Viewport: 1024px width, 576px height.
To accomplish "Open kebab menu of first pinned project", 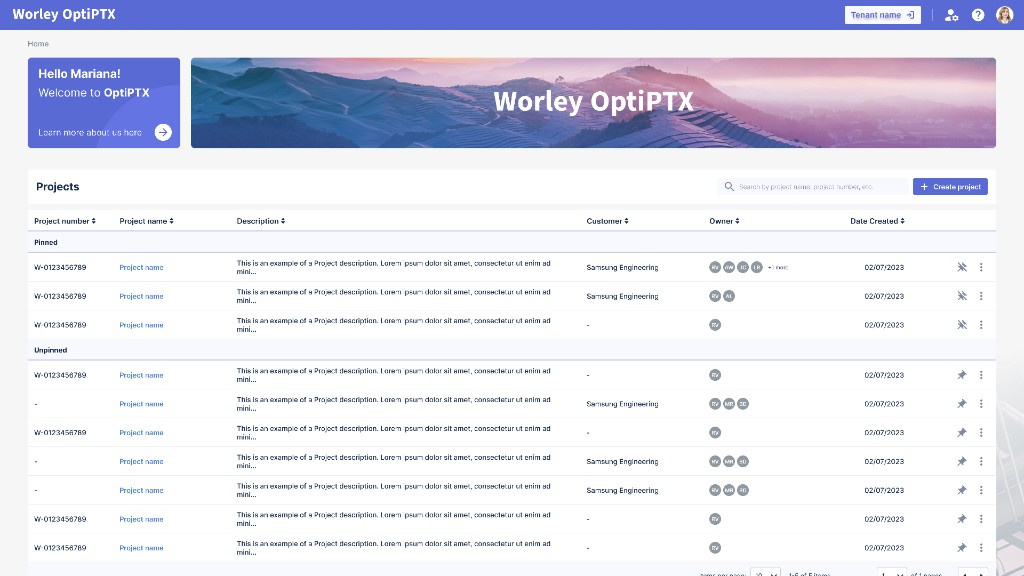I will pos(981,267).
